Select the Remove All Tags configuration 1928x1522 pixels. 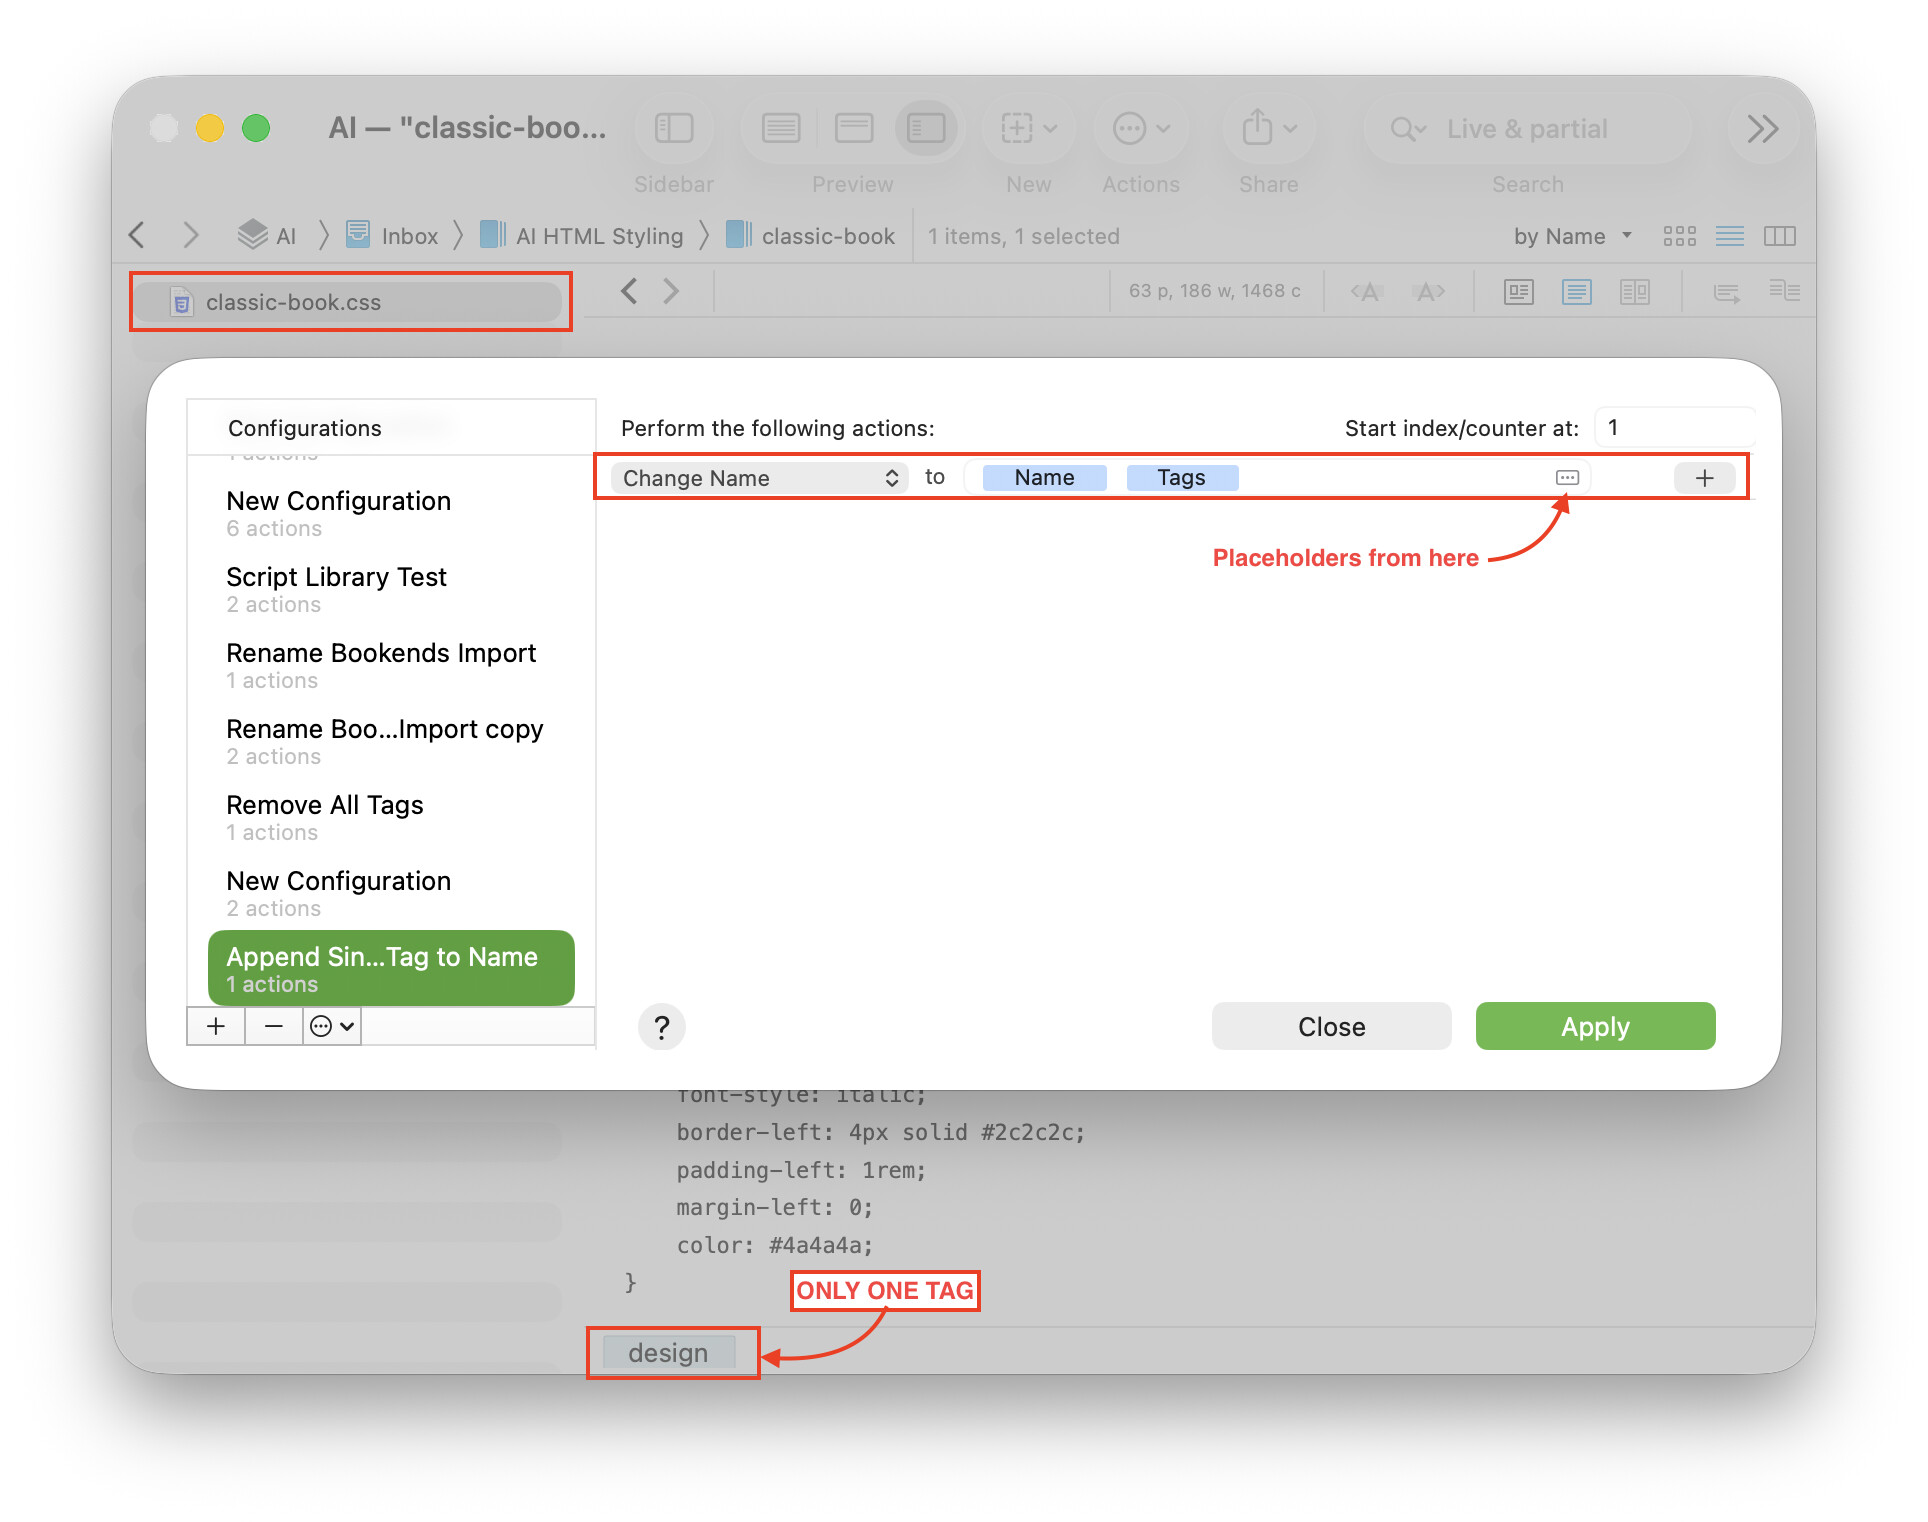(x=325, y=816)
